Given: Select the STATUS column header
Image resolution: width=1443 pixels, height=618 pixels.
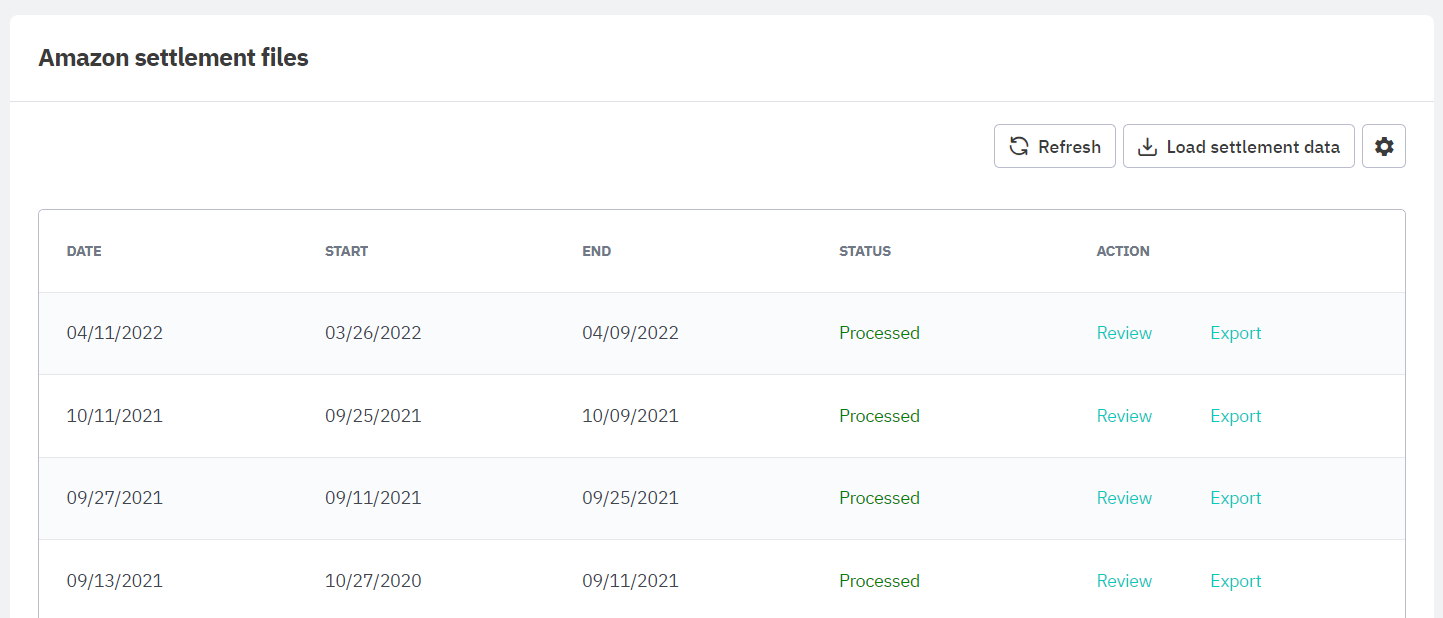Looking at the screenshot, I should click(x=865, y=251).
